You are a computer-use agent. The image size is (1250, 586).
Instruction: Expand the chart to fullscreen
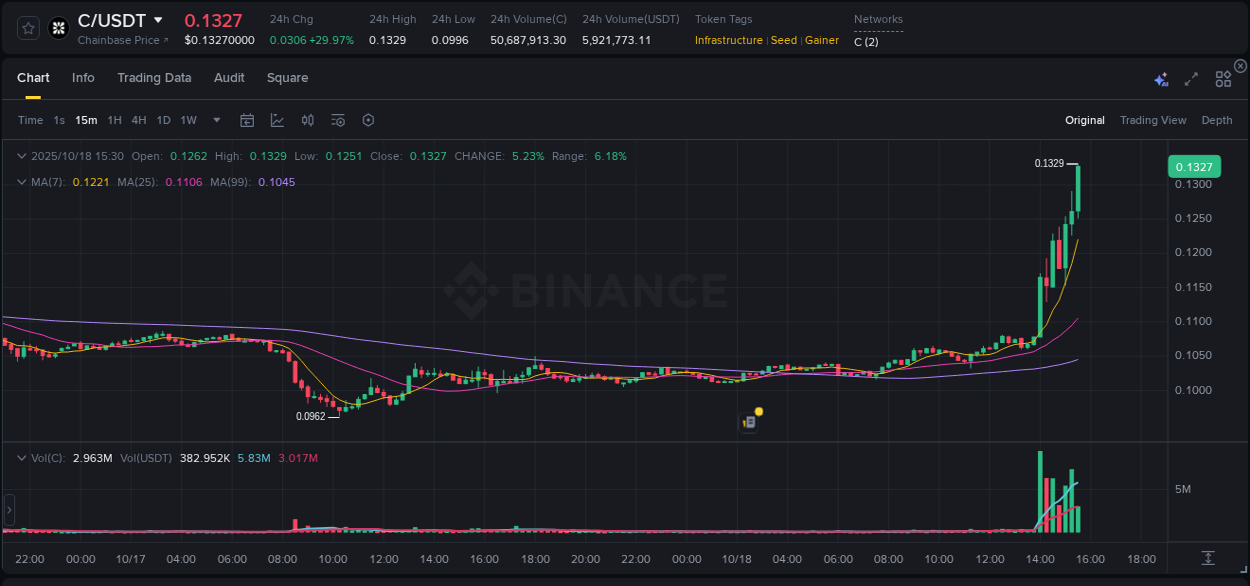pyautogui.click(x=1190, y=77)
